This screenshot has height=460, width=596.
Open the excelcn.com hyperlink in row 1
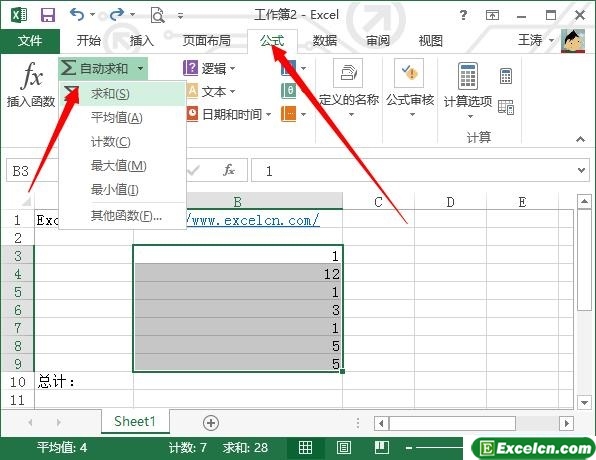[253, 220]
